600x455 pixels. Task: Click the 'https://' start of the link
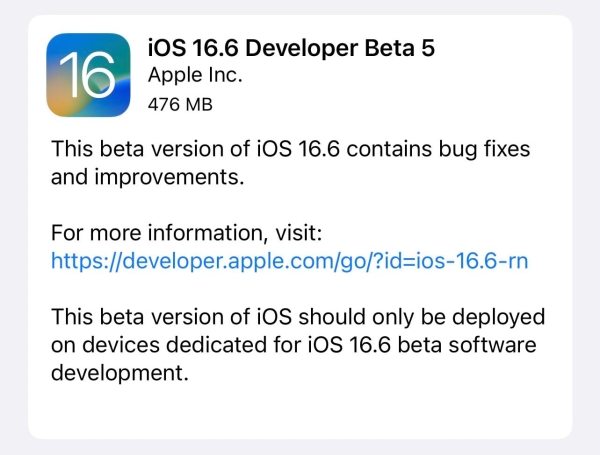pos(86,261)
